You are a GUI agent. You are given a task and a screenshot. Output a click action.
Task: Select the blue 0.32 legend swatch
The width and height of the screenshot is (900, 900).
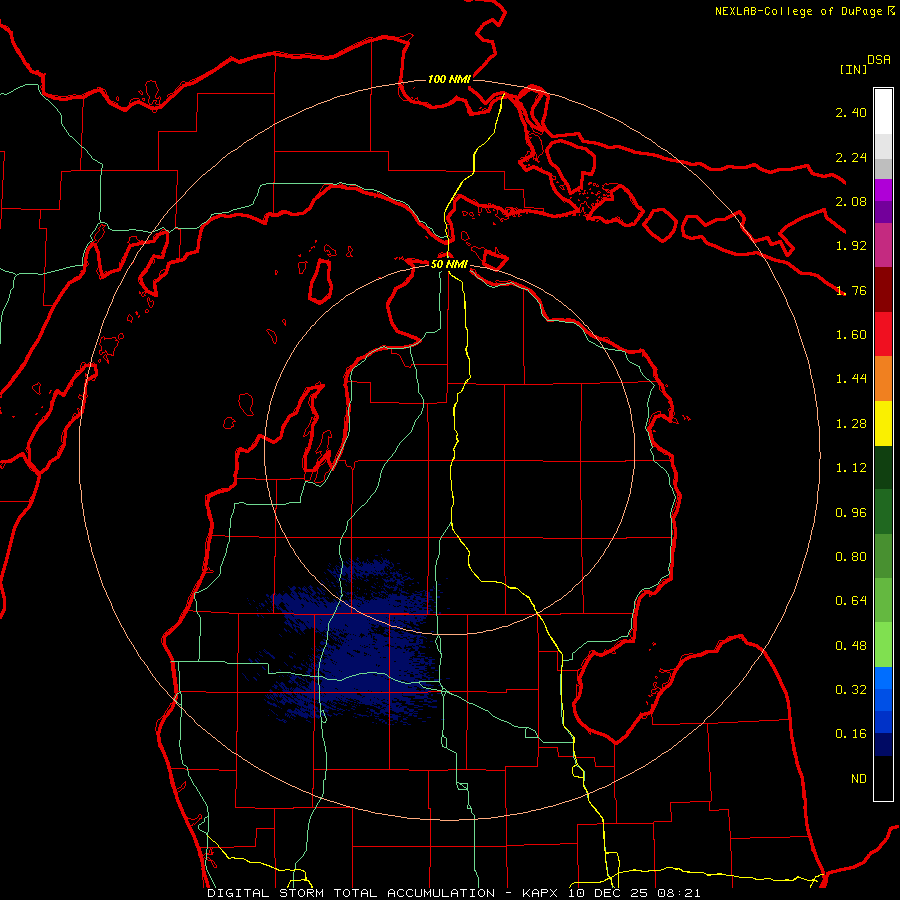pos(883,689)
